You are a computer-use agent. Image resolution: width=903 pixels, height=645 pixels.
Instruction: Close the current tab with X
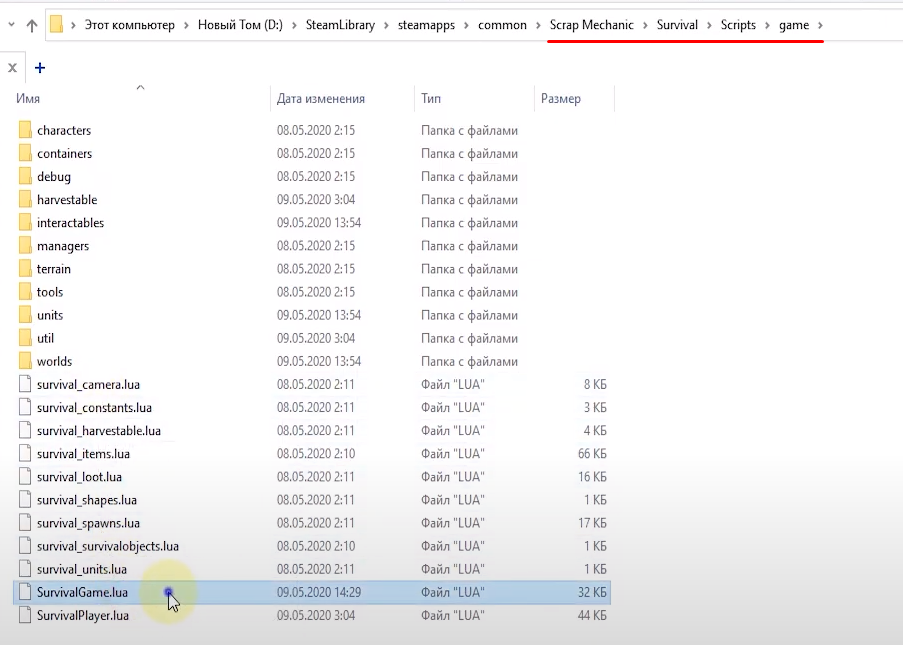pyautogui.click(x=12, y=67)
